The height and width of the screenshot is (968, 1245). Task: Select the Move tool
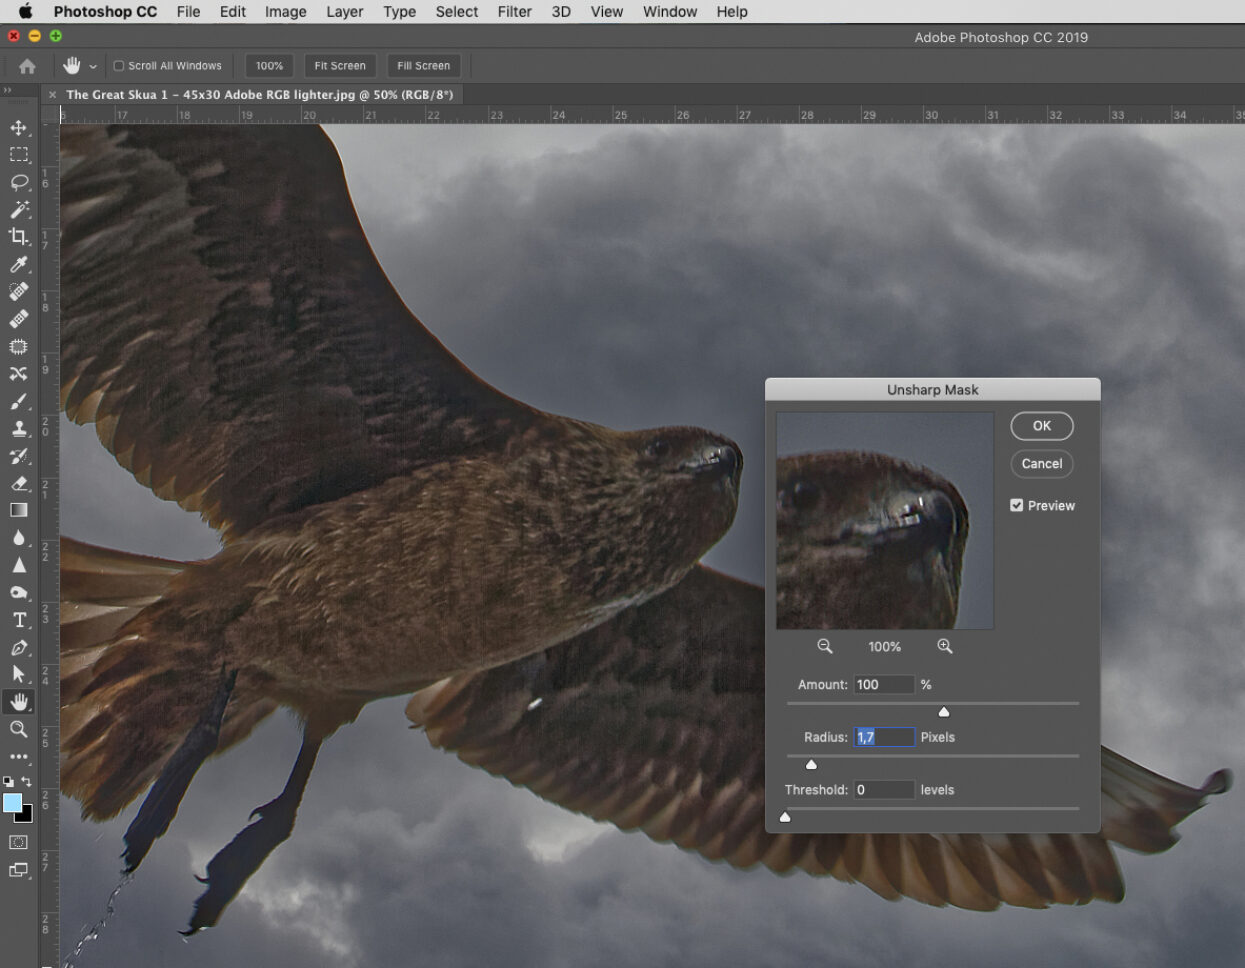point(19,128)
